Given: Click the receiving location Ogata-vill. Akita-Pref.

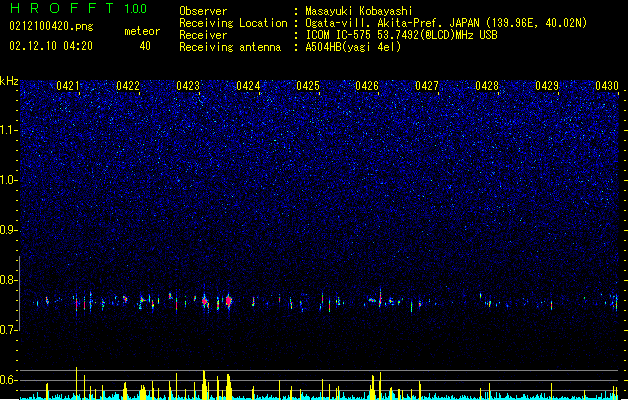Looking at the screenshot, I should click(x=446, y=23).
